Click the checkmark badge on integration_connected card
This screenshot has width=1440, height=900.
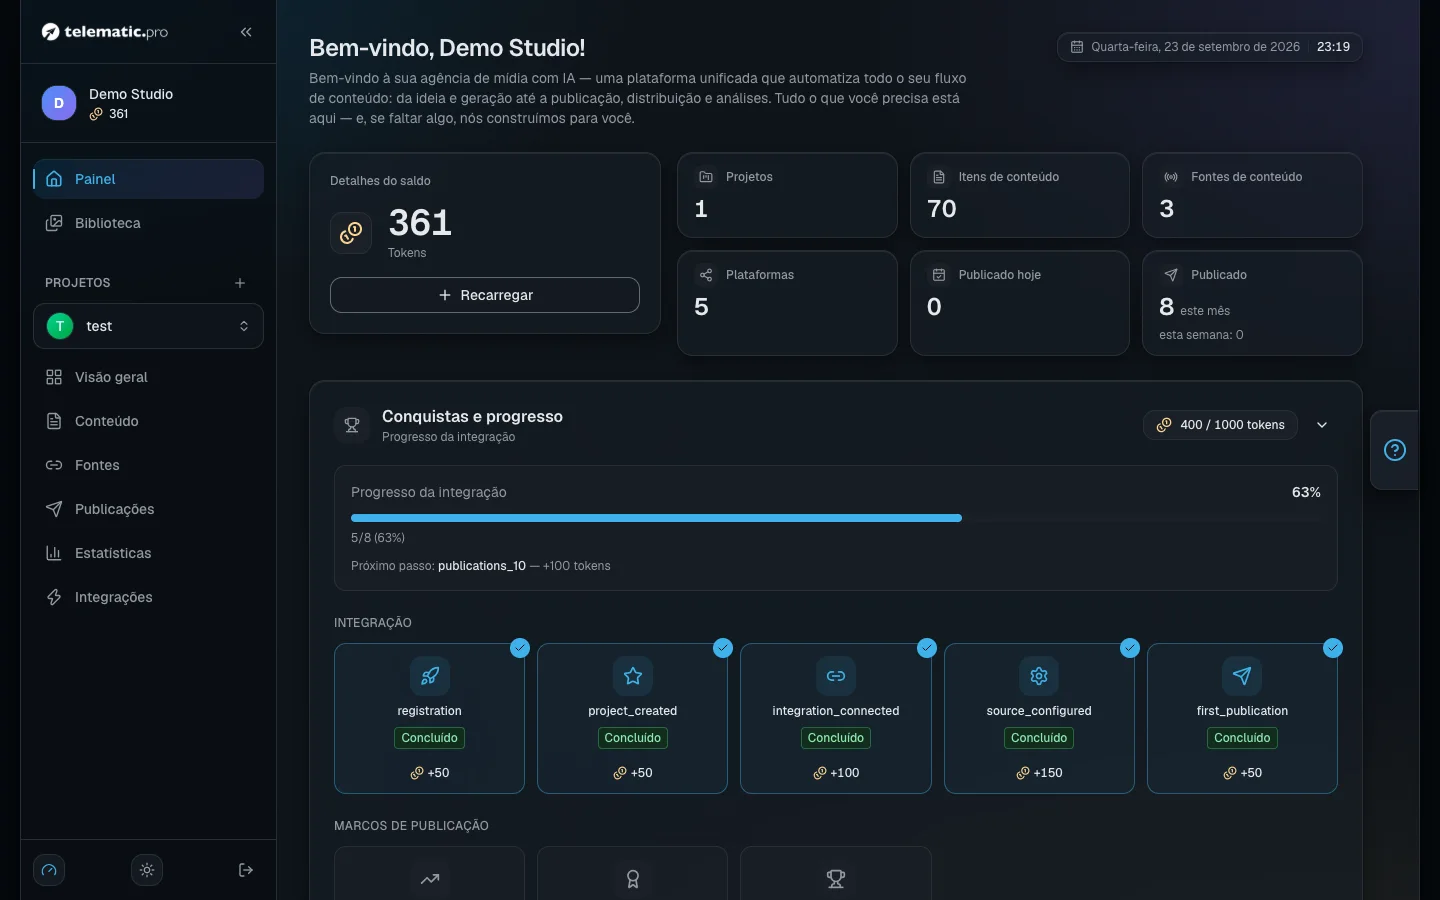tap(927, 648)
